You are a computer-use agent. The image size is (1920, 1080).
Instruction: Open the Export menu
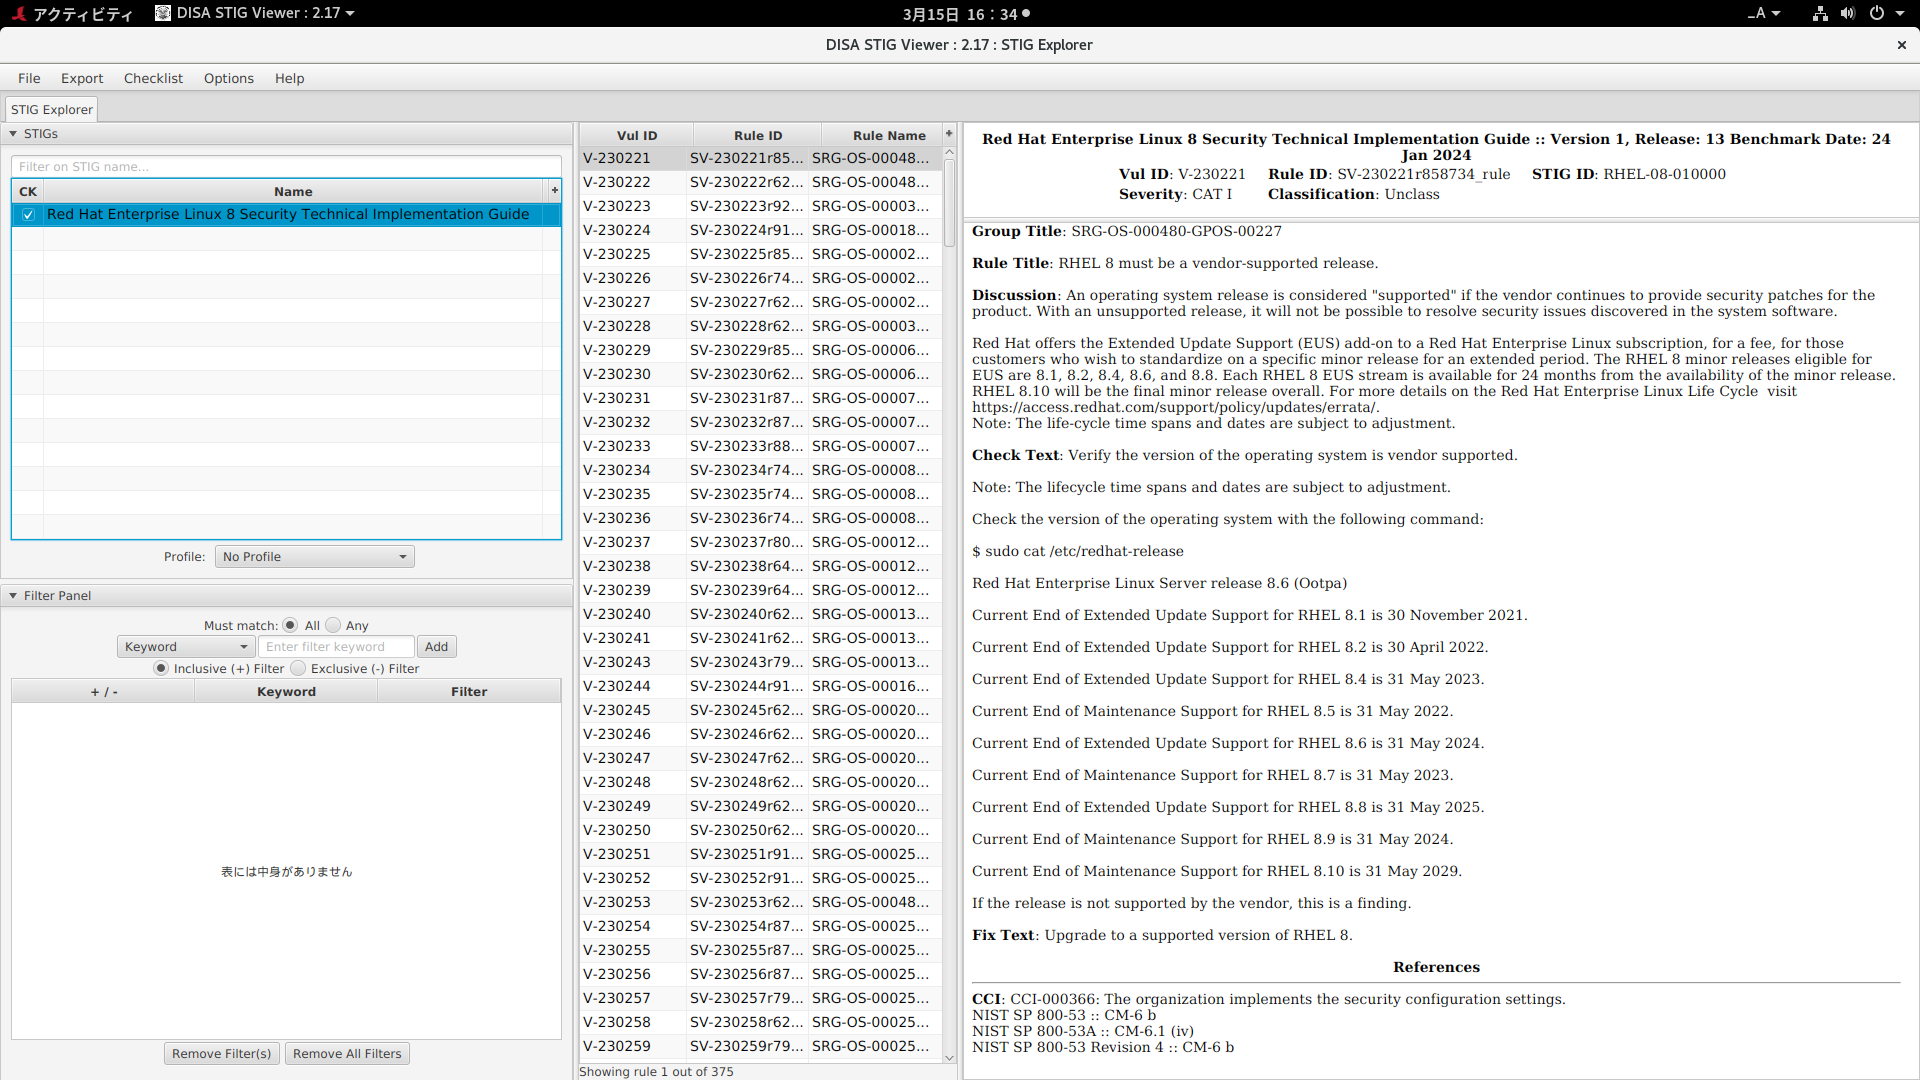point(82,78)
